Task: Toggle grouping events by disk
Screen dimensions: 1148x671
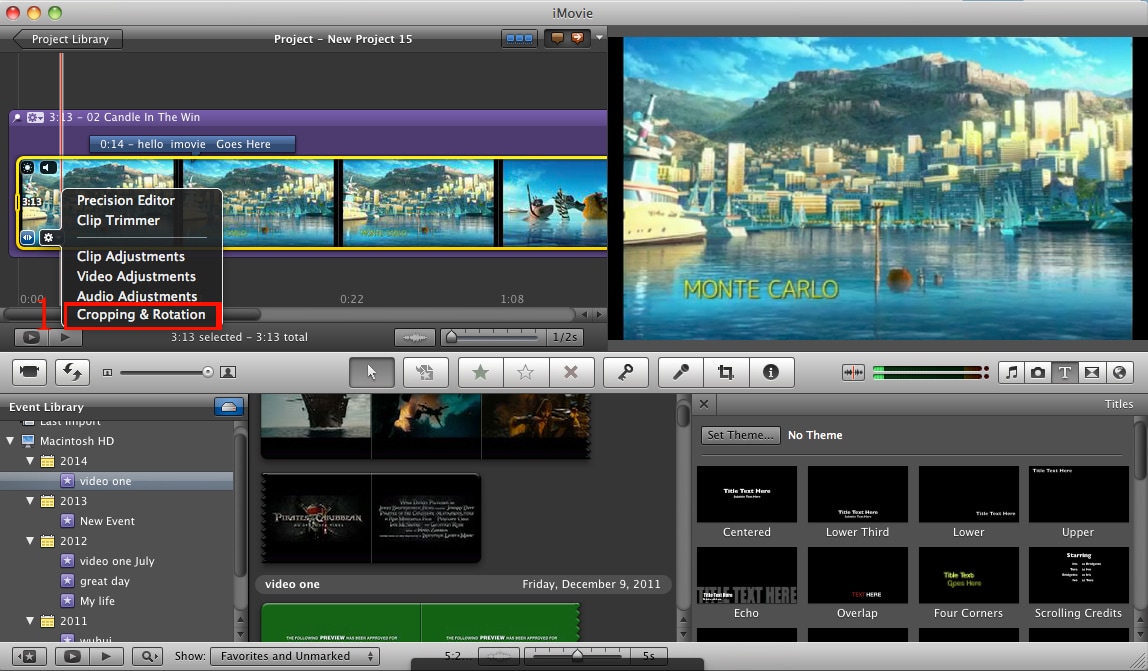Action: 228,407
